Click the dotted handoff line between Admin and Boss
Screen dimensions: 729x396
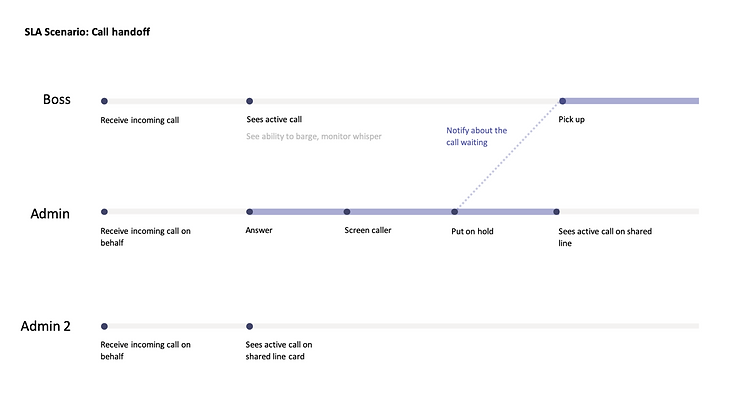[x=509, y=156]
